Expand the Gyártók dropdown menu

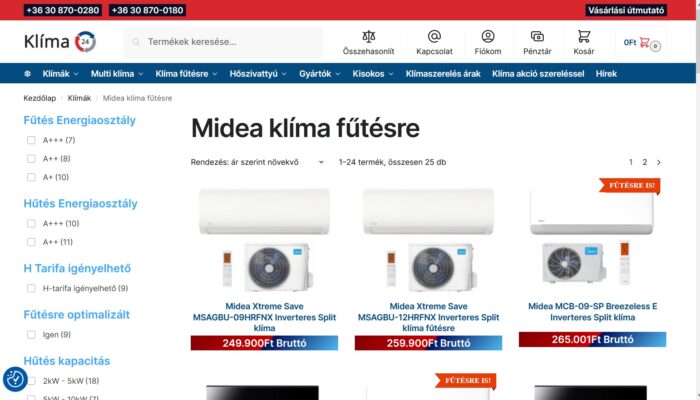(x=319, y=74)
